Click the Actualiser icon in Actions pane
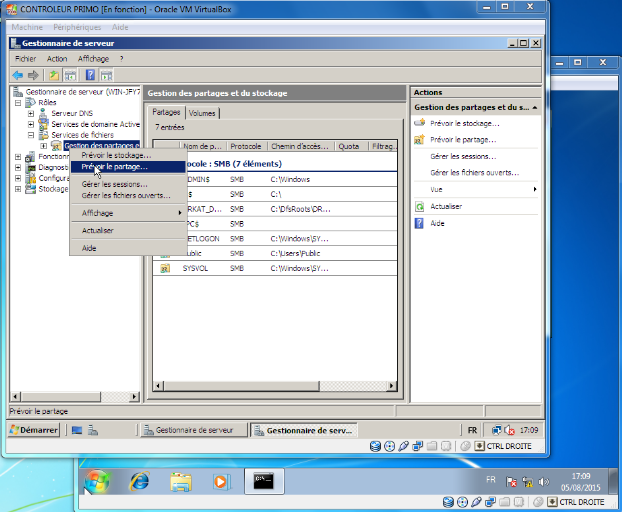The width and height of the screenshot is (622, 512). pos(420,206)
